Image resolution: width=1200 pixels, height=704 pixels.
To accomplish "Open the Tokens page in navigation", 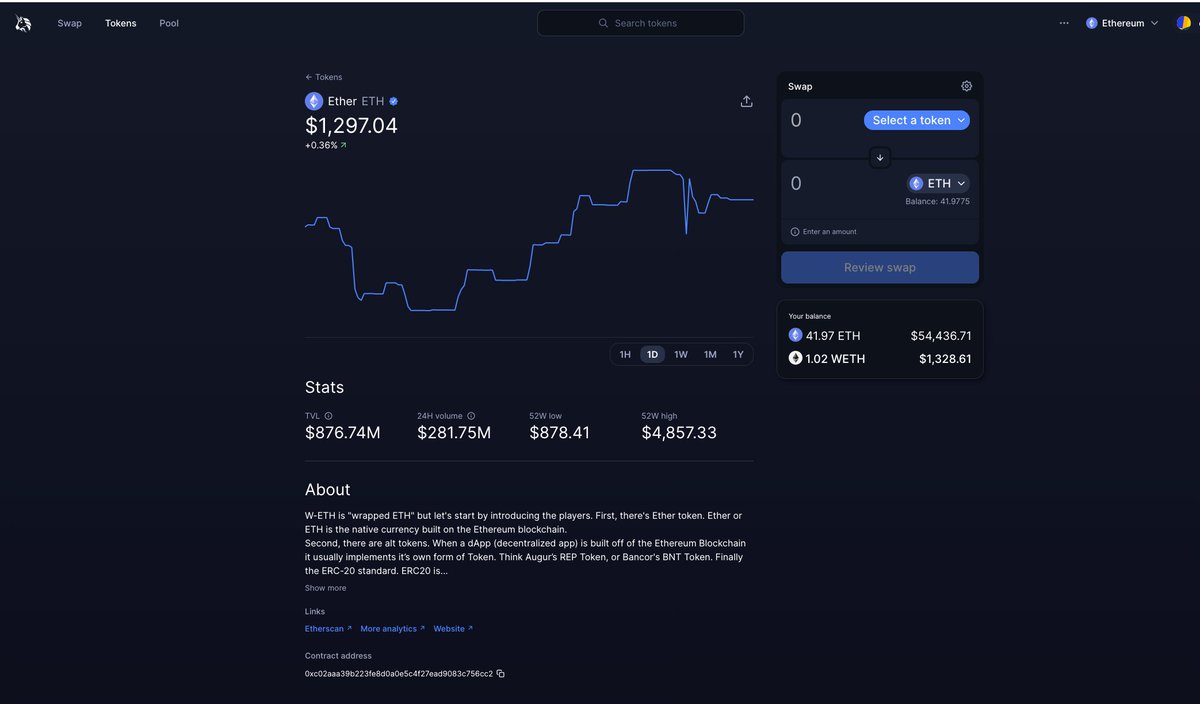I will coord(121,23).
